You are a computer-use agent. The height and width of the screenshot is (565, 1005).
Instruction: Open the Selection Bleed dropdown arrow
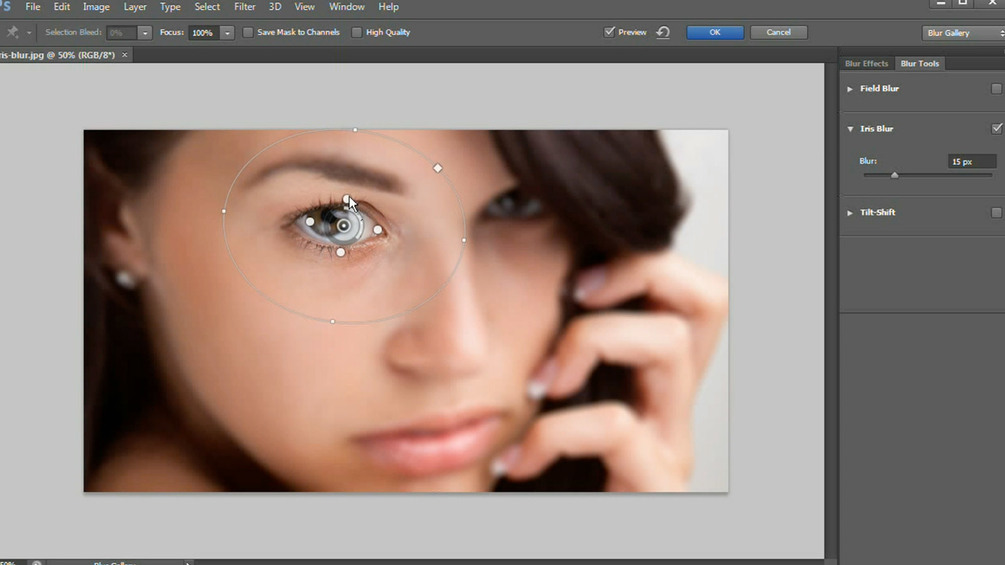(x=145, y=33)
